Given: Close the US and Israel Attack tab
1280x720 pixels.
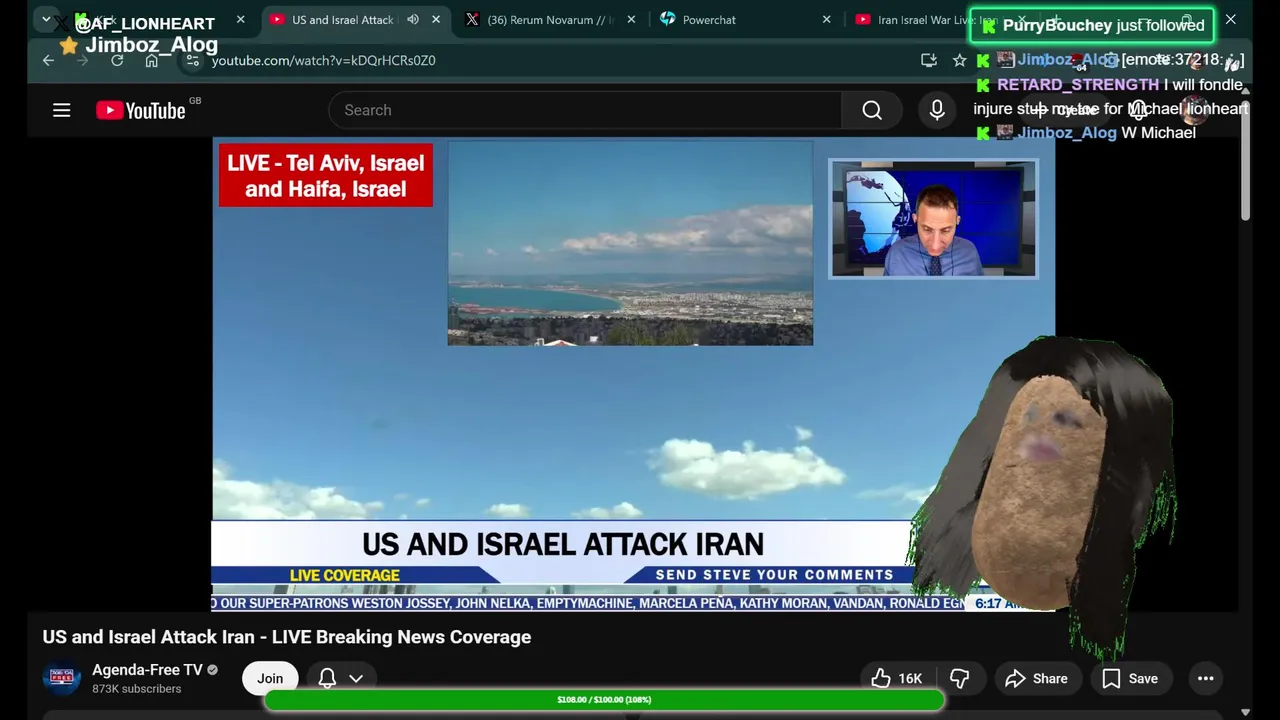Looking at the screenshot, I should (436, 19).
